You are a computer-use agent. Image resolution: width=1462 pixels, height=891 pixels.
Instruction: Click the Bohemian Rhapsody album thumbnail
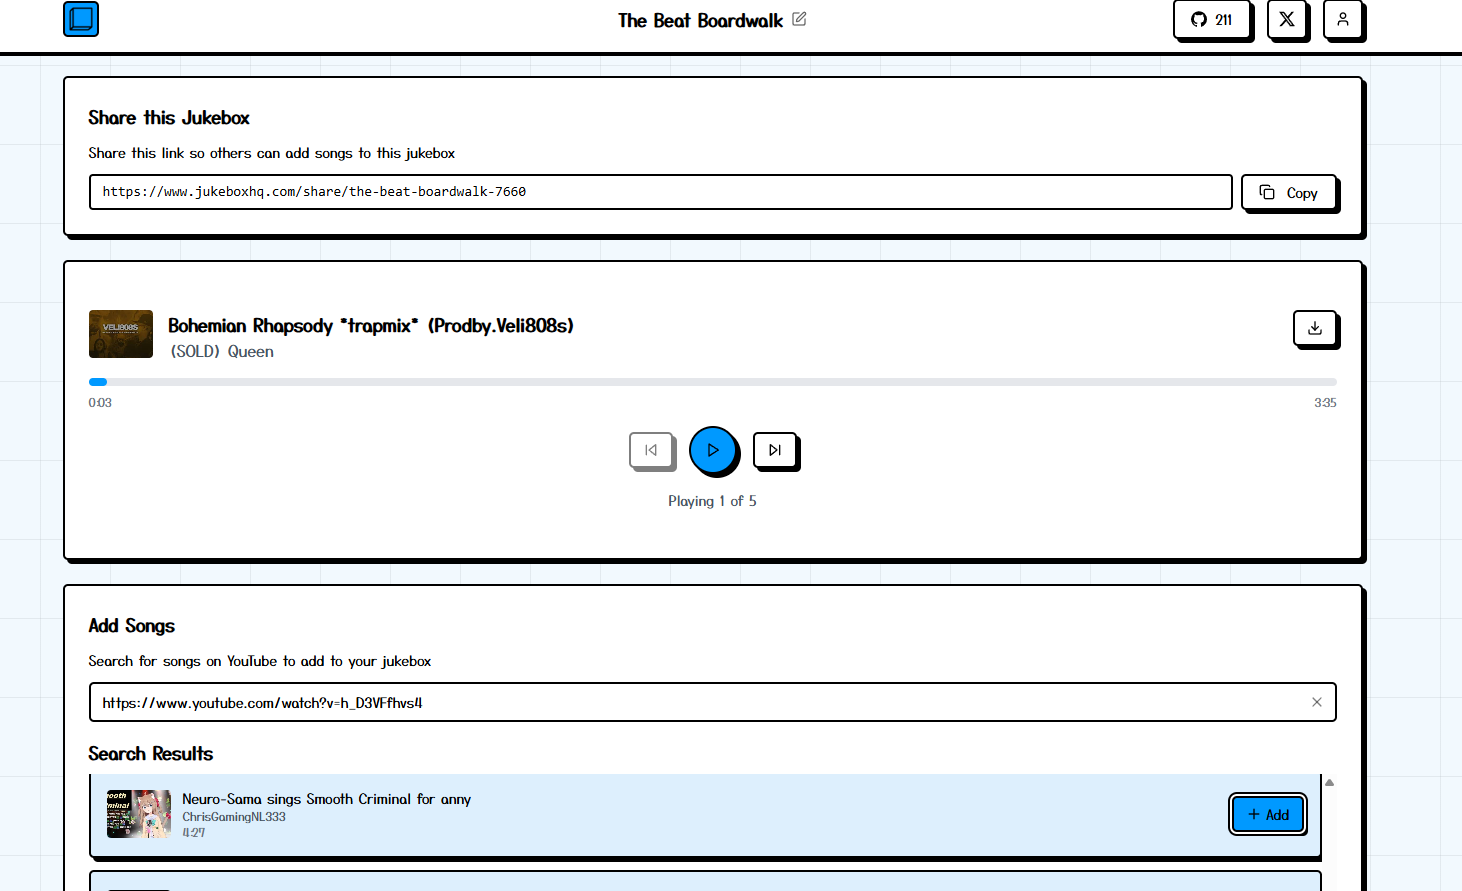click(x=121, y=334)
